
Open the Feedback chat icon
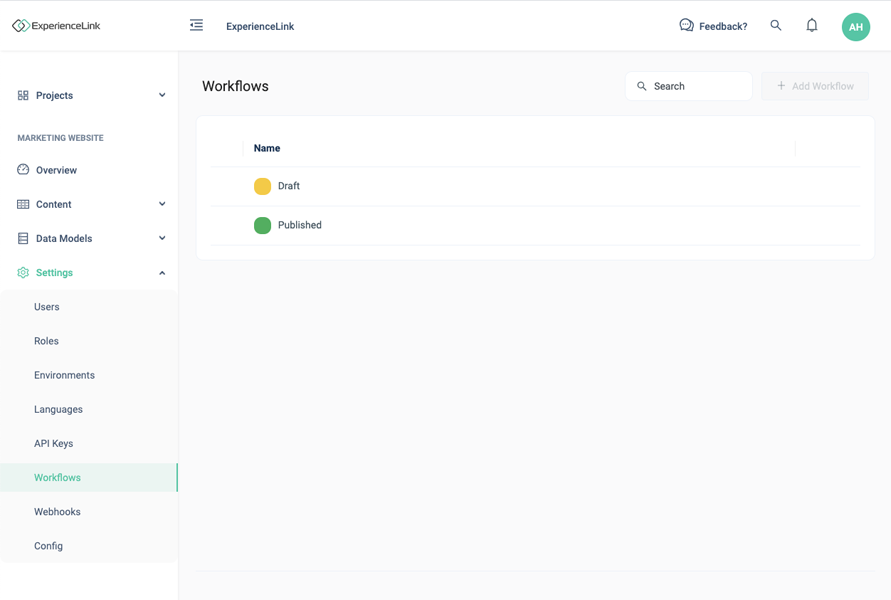(x=686, y=26)
